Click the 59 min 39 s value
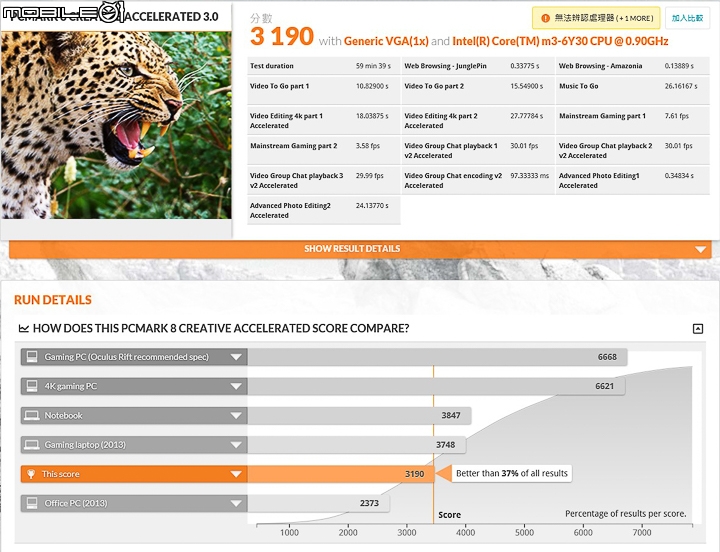720x552 pixels. pyautogui.click(x=373, y=66)
